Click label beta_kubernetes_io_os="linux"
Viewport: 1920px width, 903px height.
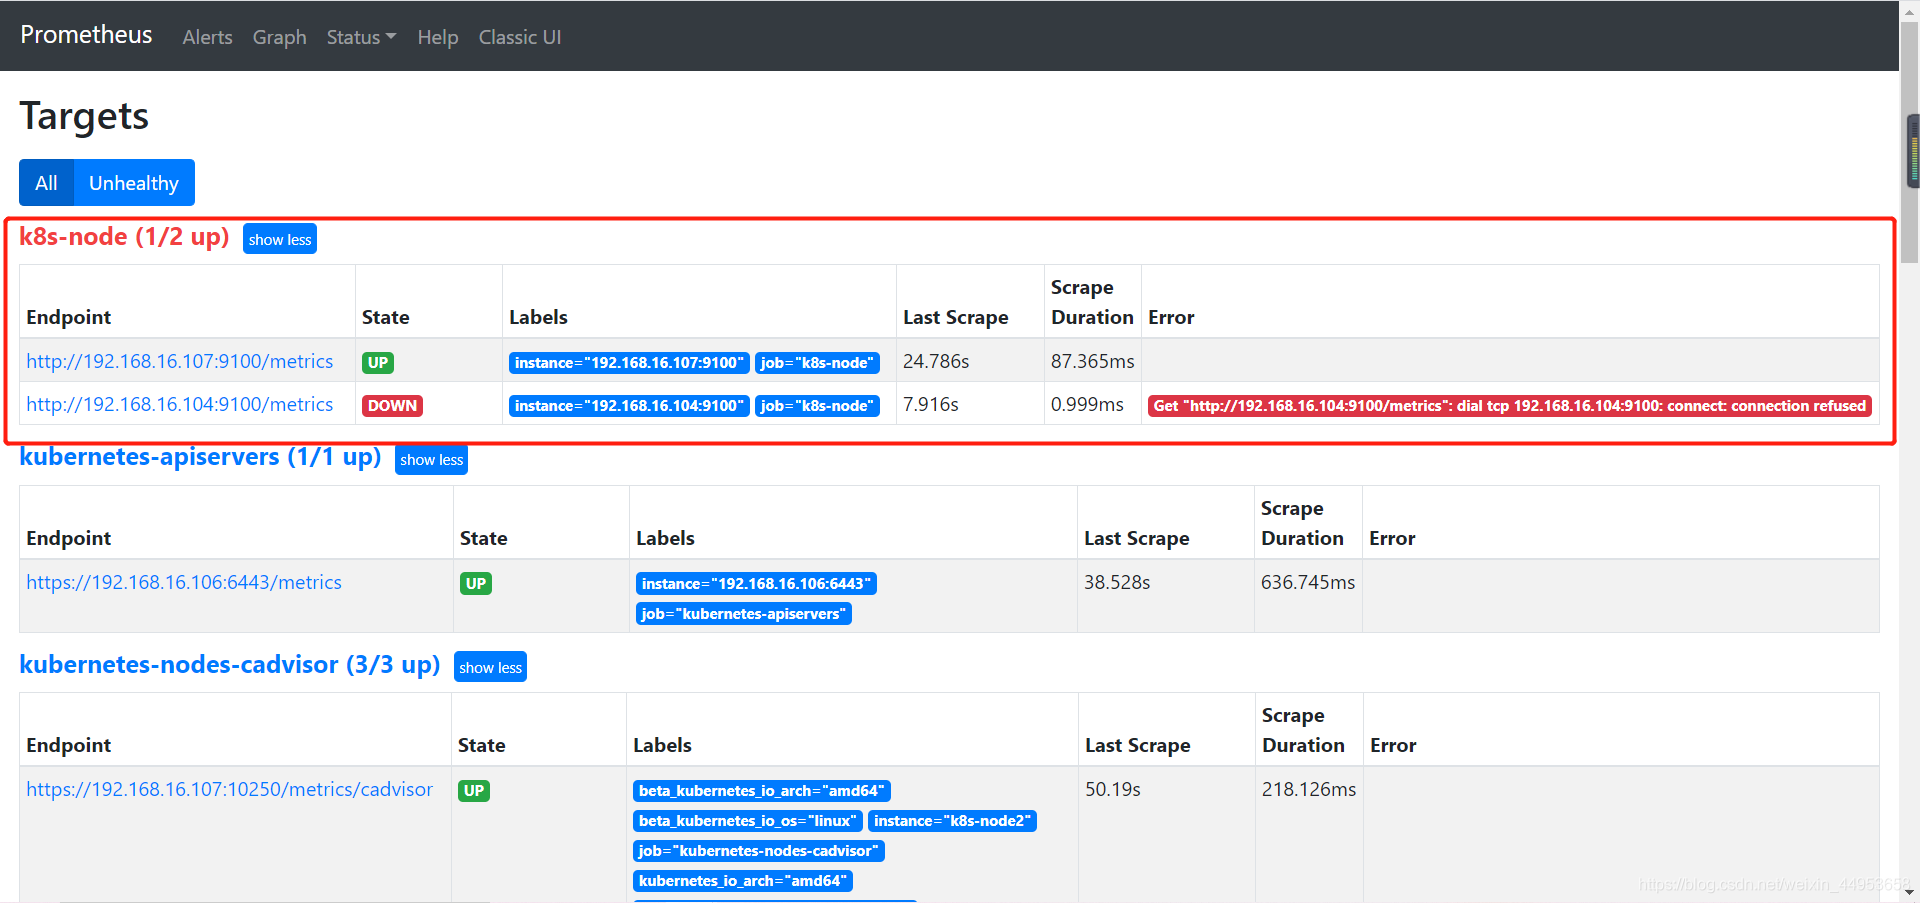[x=748, y=821]
